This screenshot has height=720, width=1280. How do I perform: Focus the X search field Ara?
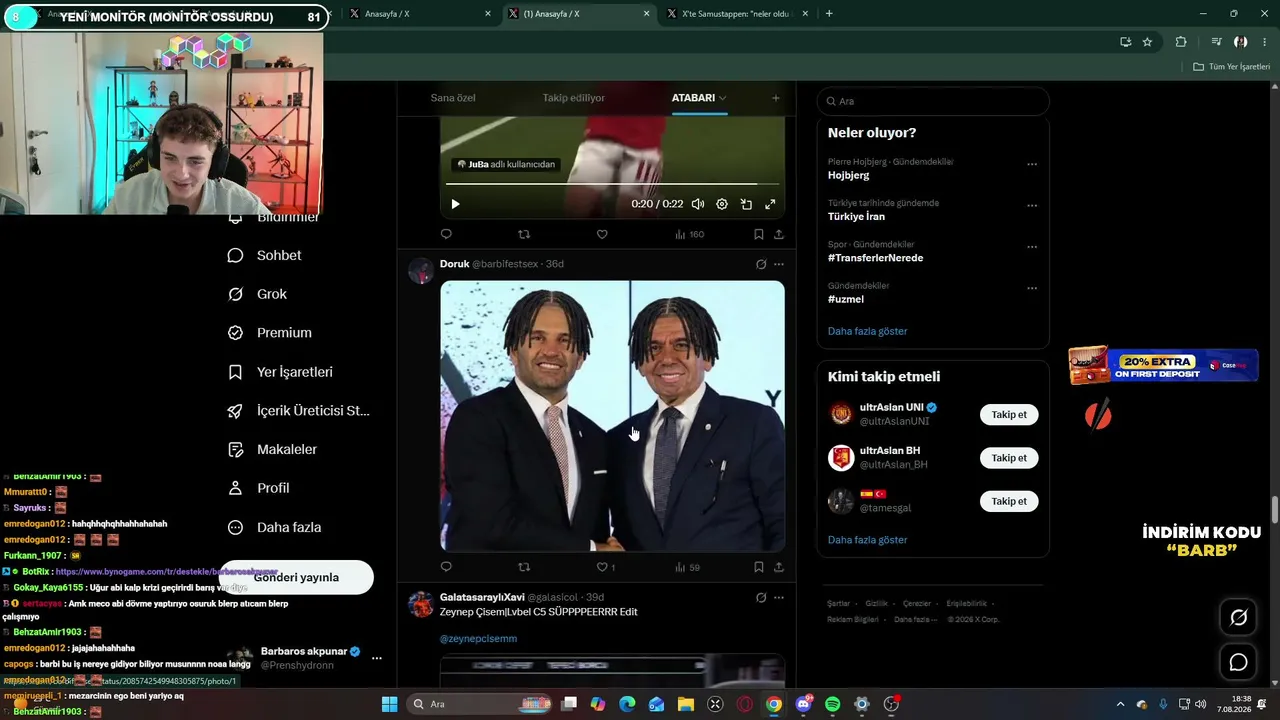coord(933,101)
